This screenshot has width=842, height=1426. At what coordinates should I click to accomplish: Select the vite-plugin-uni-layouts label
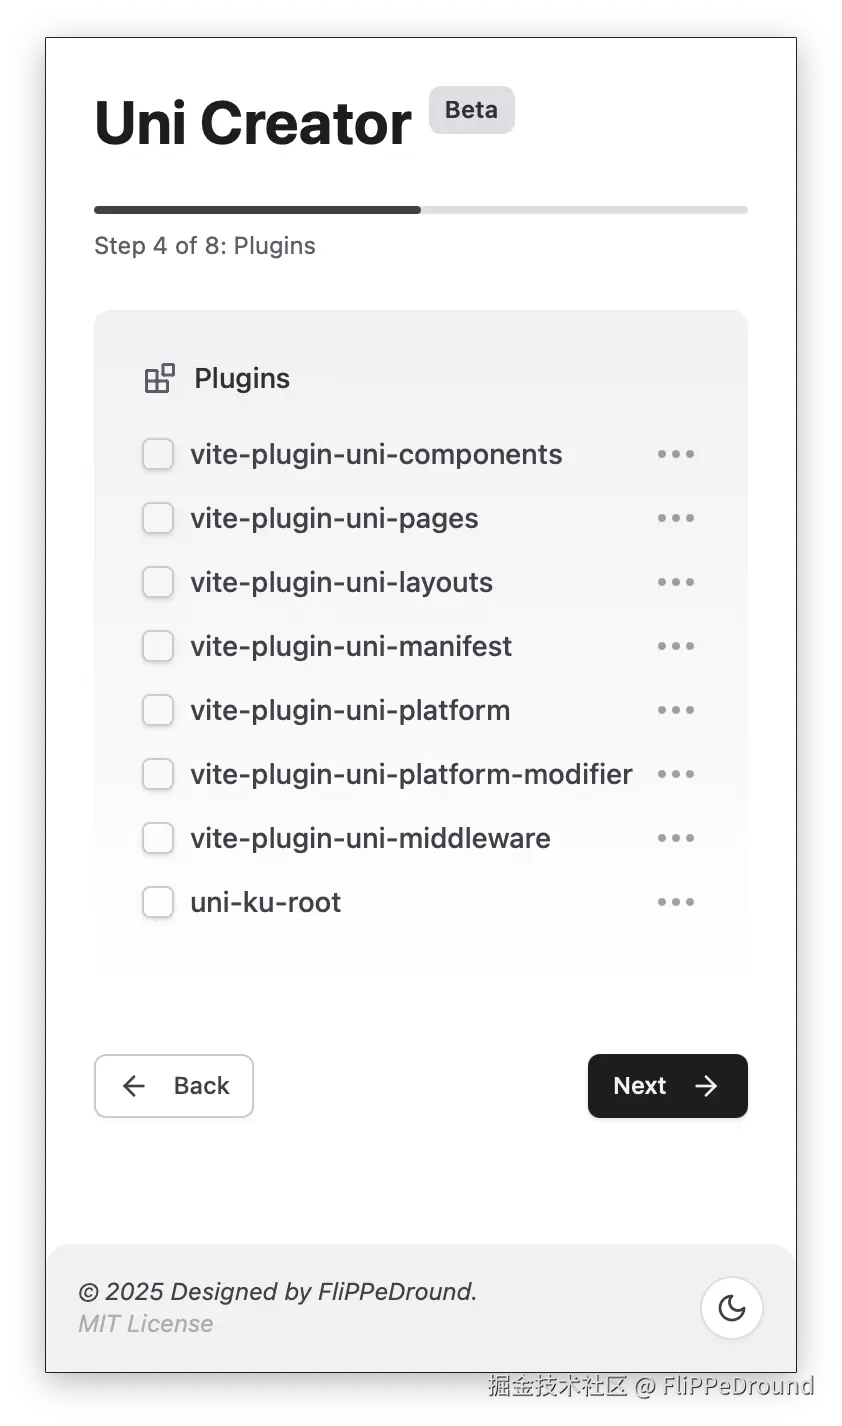click(x=341, y=582)
